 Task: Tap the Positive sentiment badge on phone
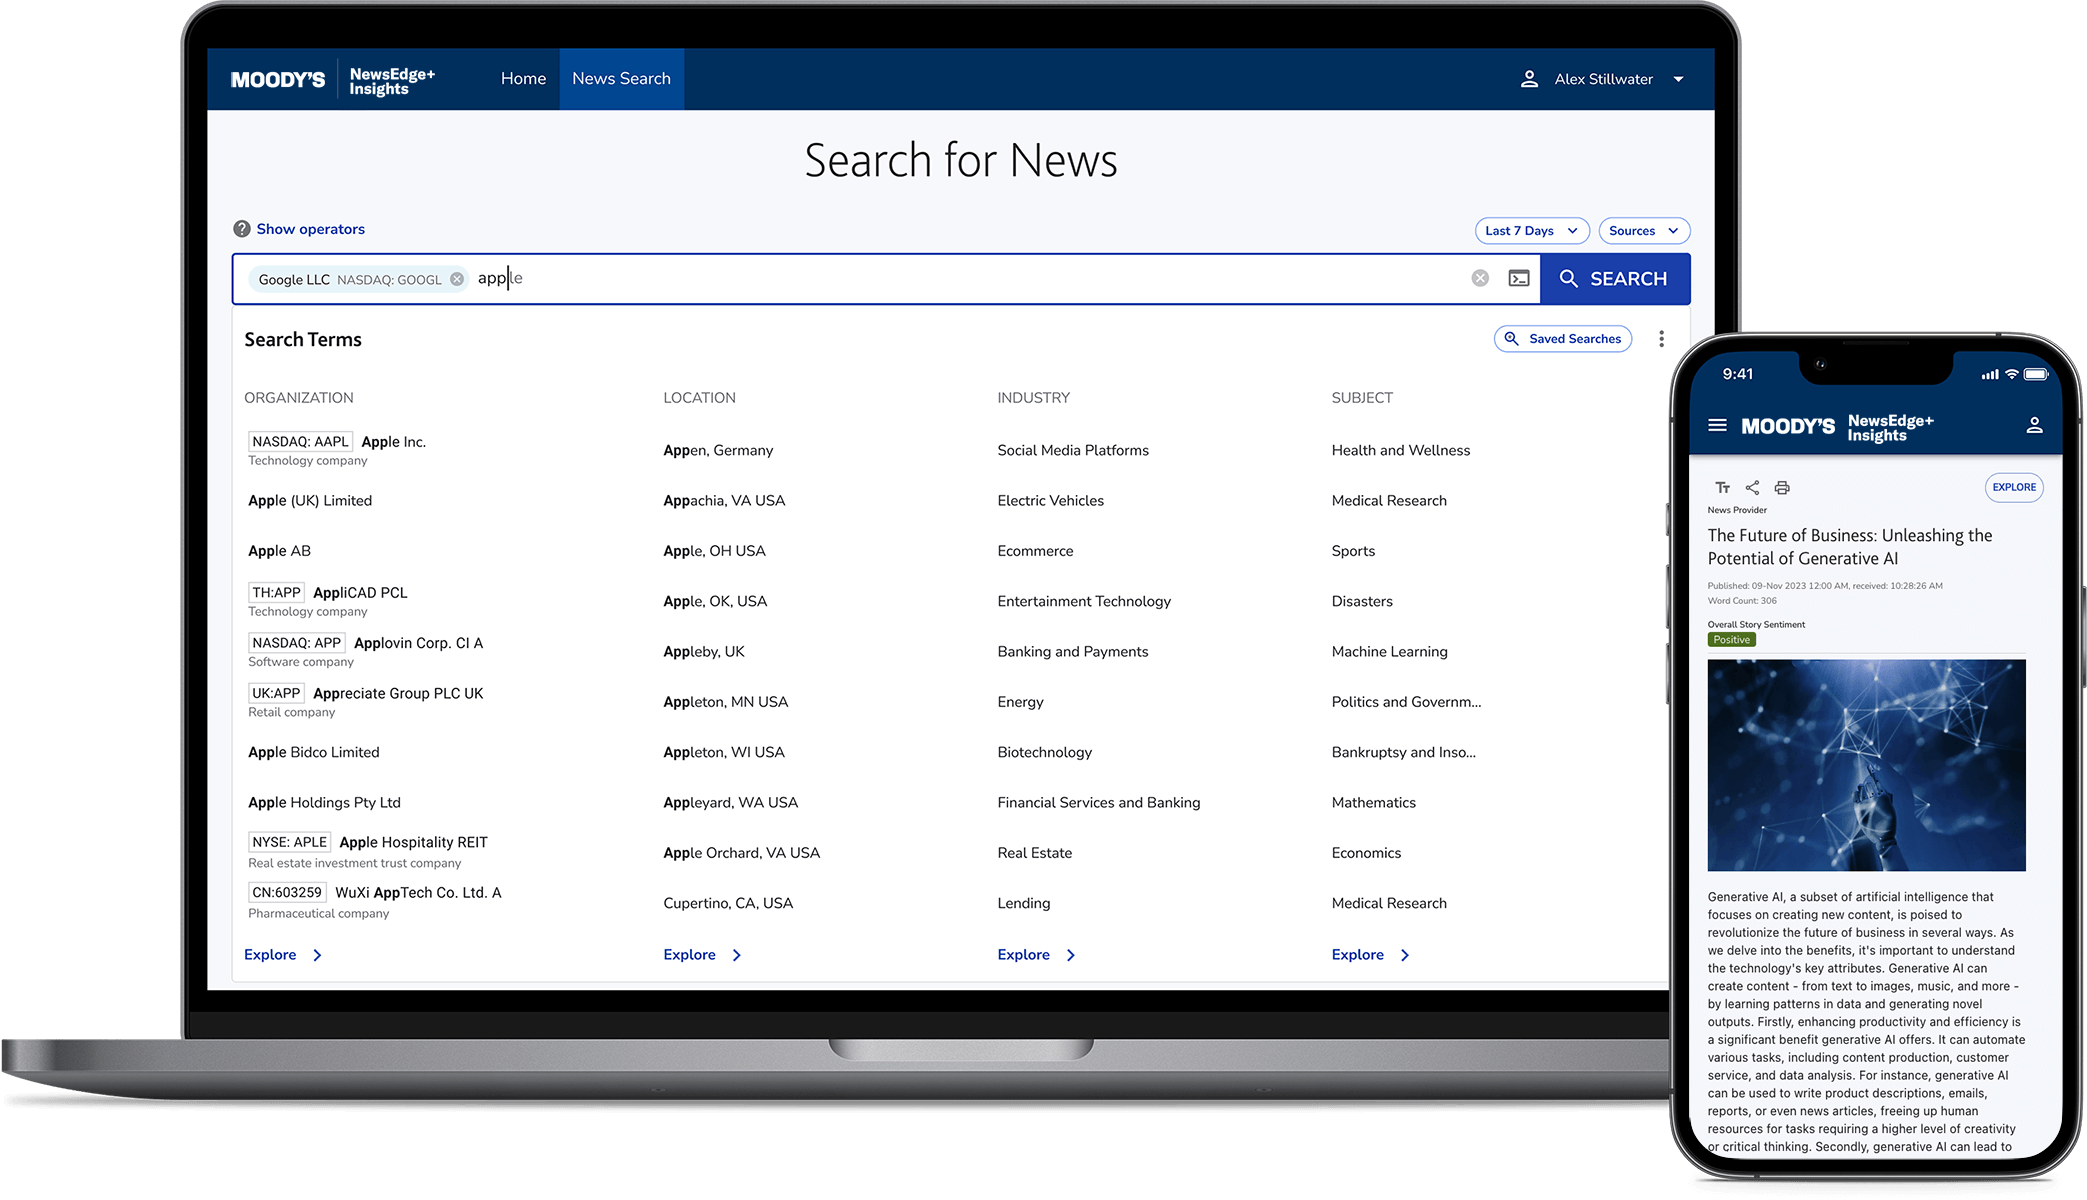pos(1731,640)
